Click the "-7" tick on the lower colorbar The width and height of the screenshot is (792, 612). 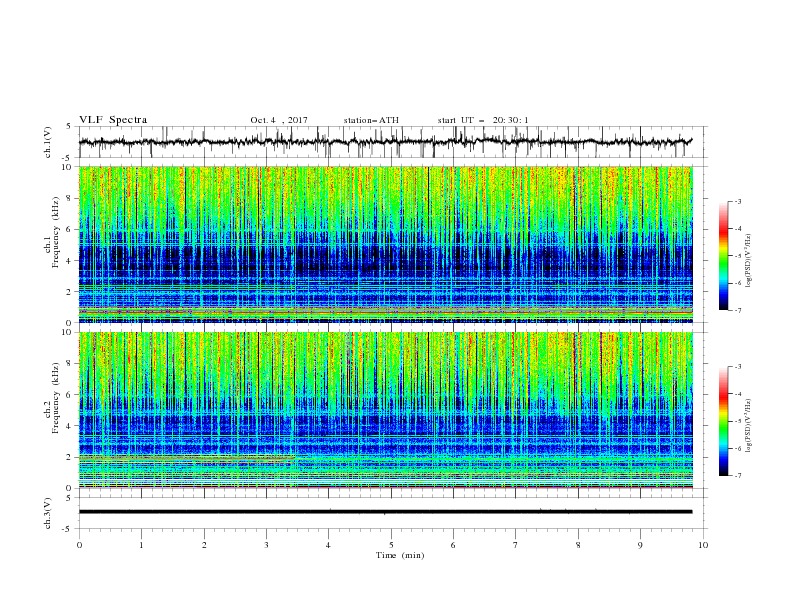click(737, 476)
